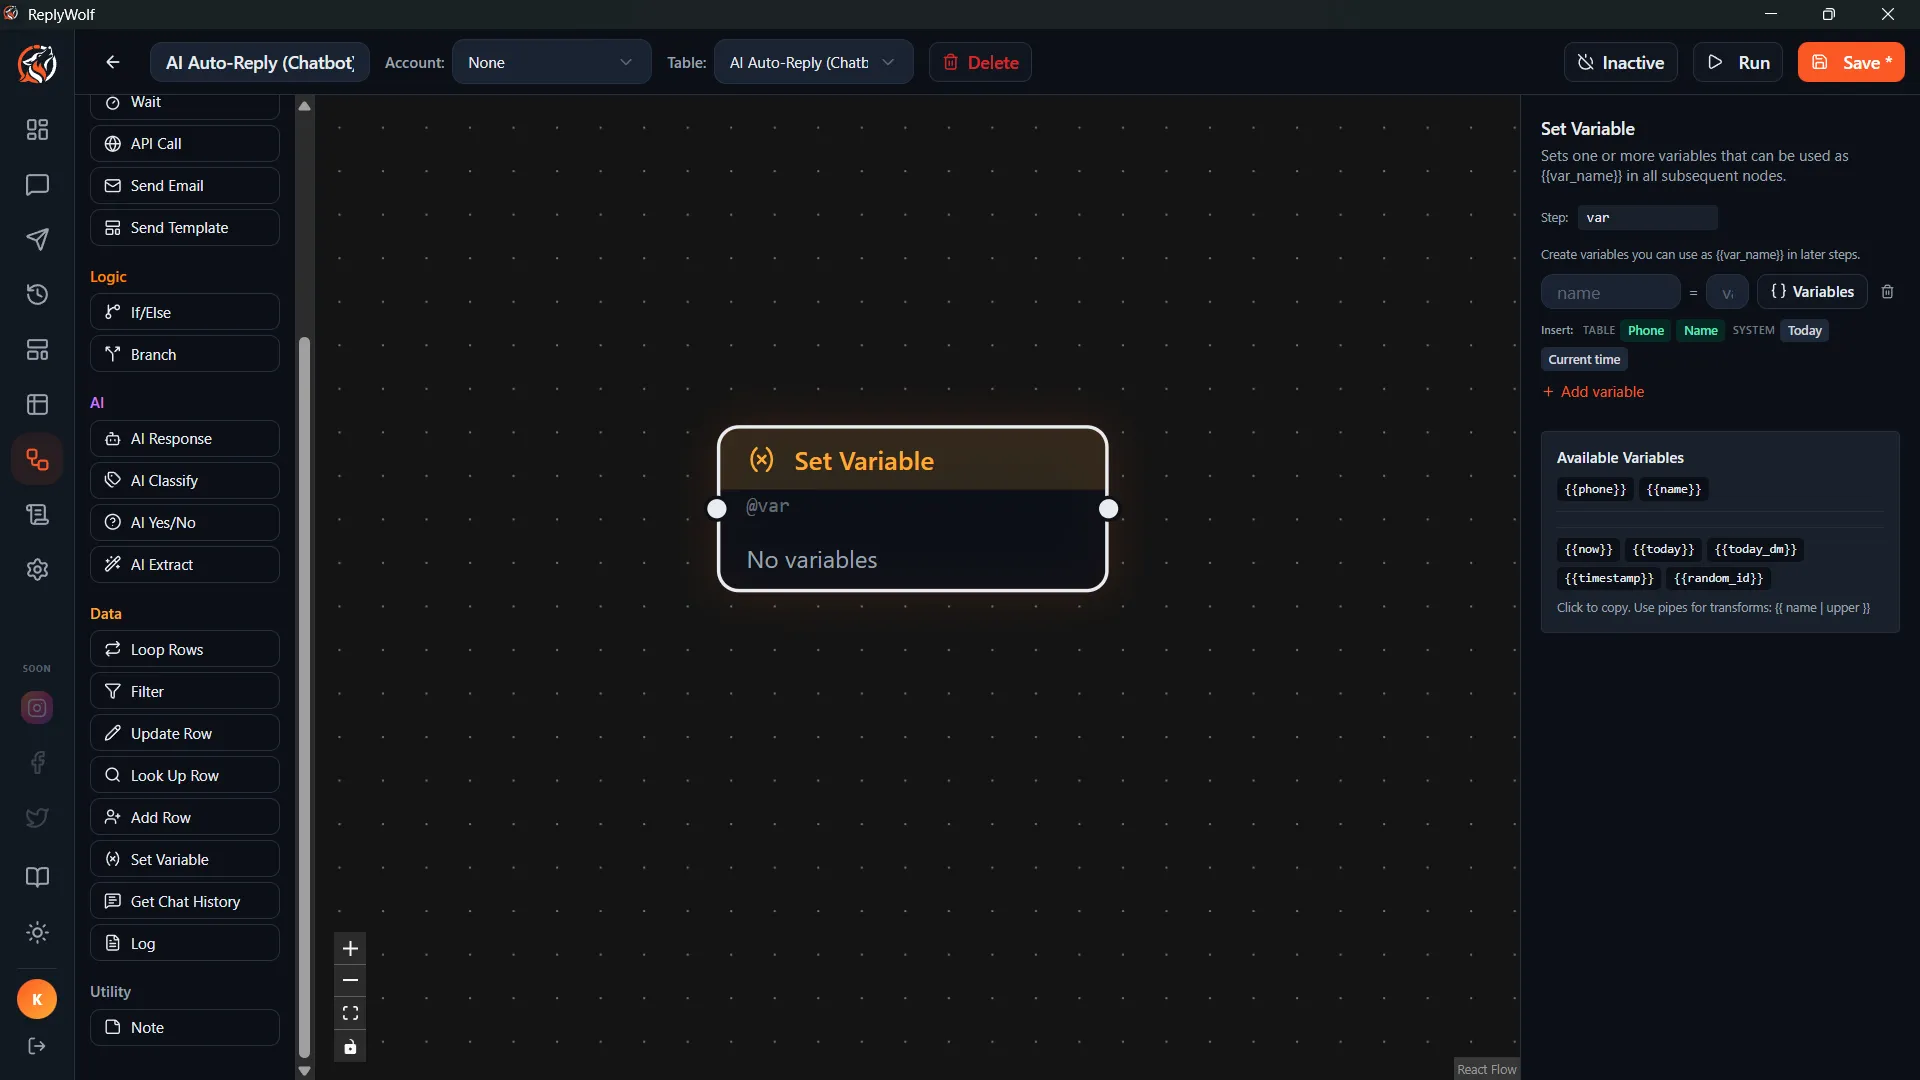The image size is (1920, 1080).
Task: Click the Step name field containing var
Action: pos(1647,218)
